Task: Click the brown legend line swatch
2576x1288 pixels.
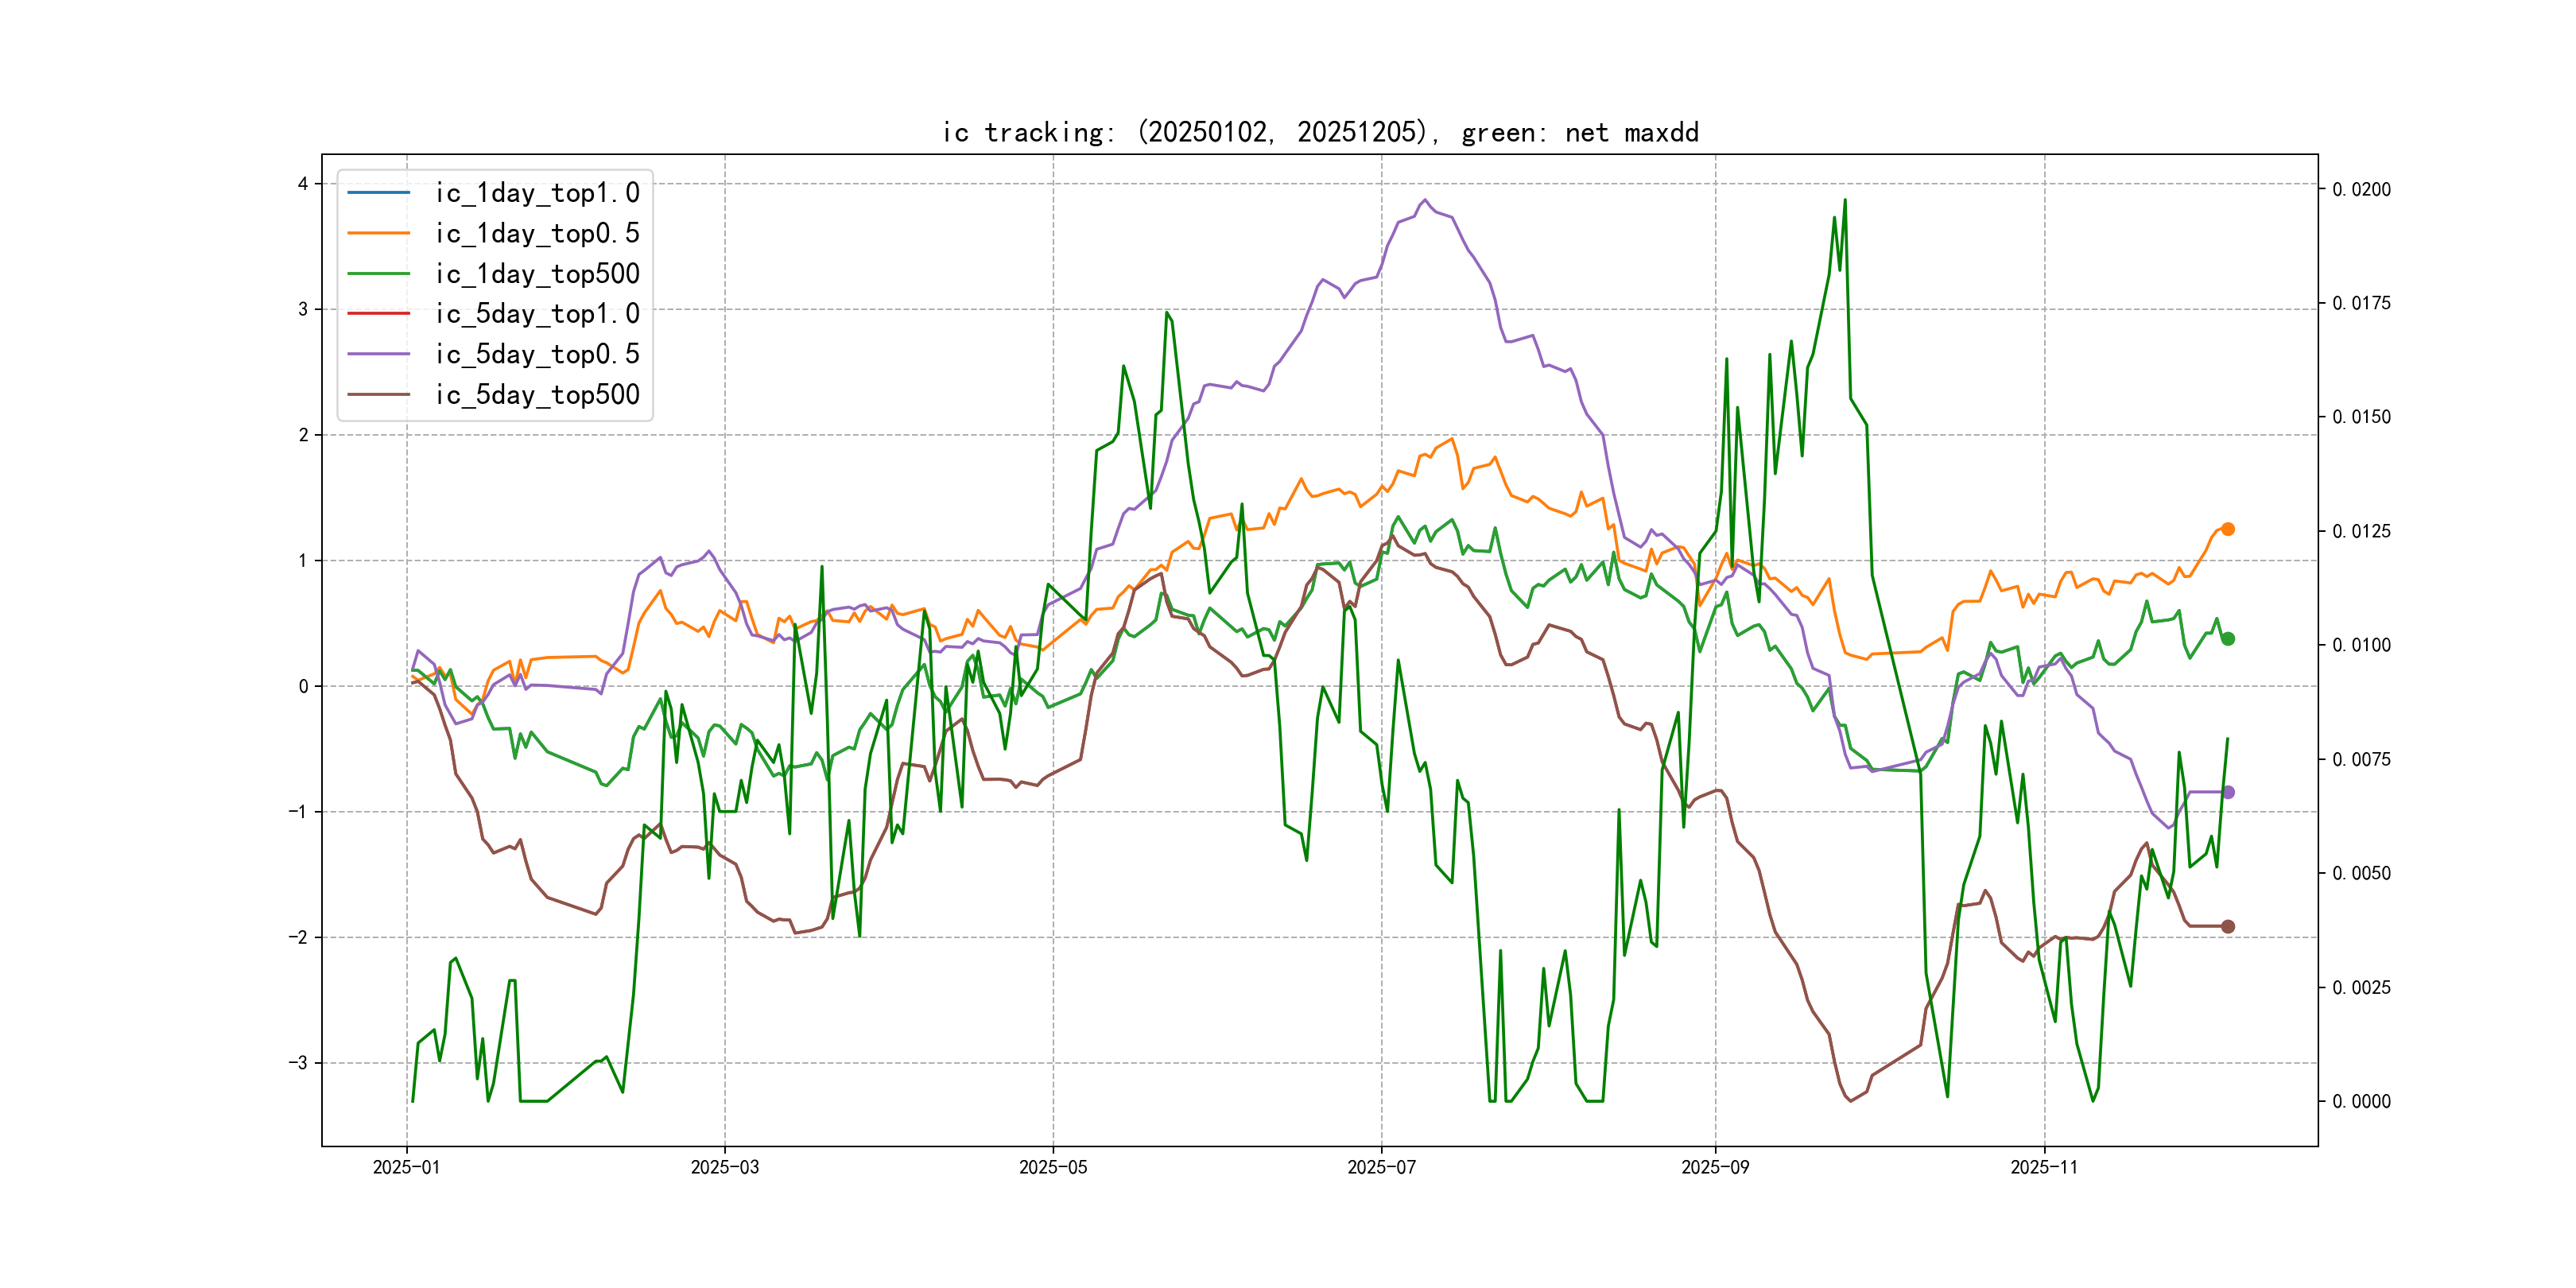Action: click(x=378, y=394)
